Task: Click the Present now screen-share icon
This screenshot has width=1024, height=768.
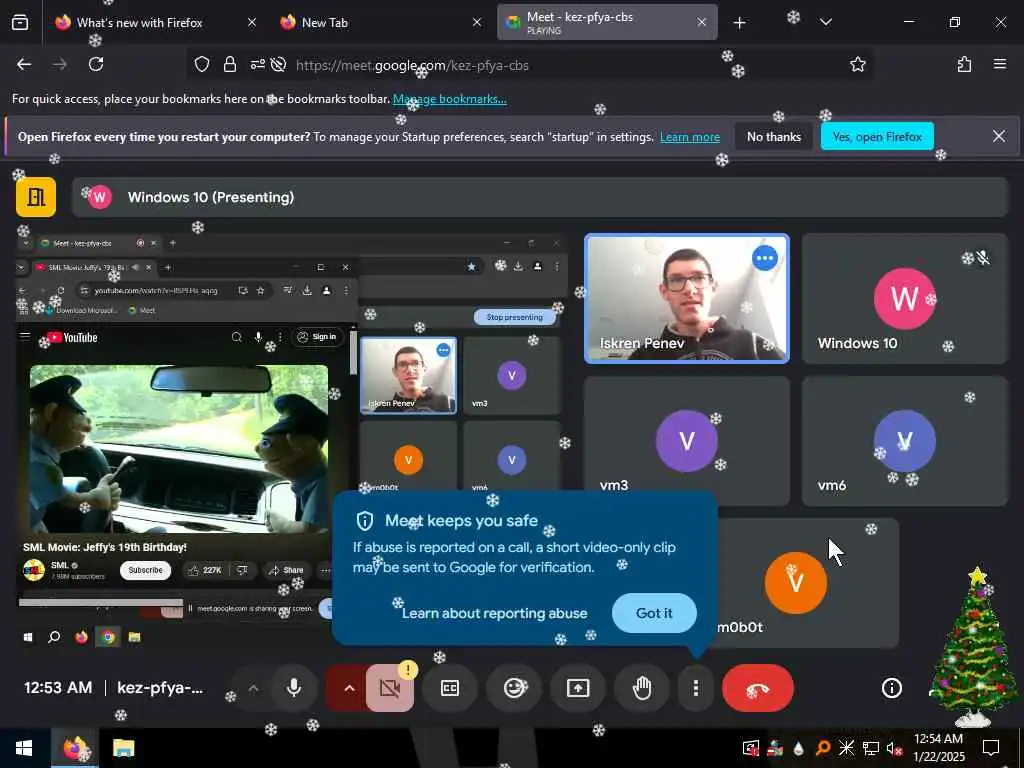Action: click(578, 688)
